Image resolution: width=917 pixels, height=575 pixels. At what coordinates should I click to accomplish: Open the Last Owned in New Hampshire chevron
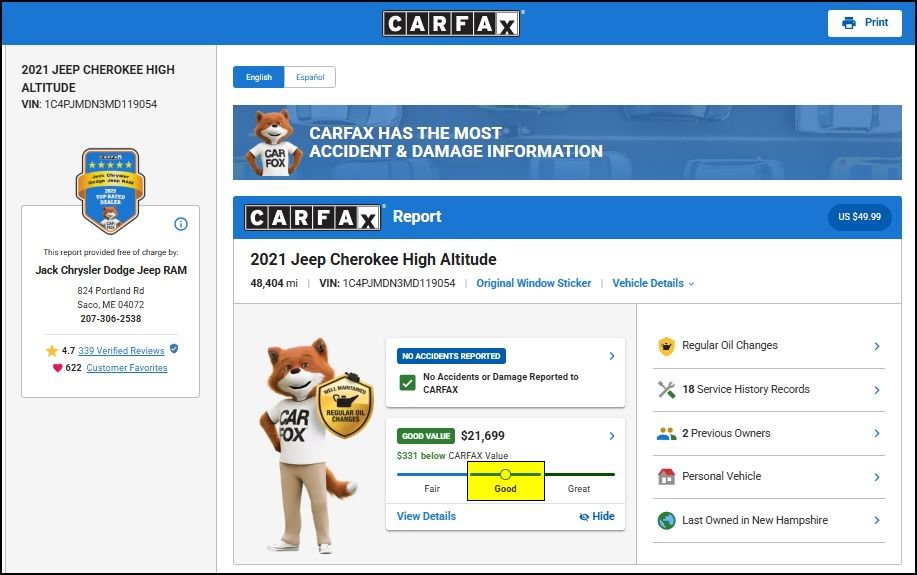click(x=877, y=521)
